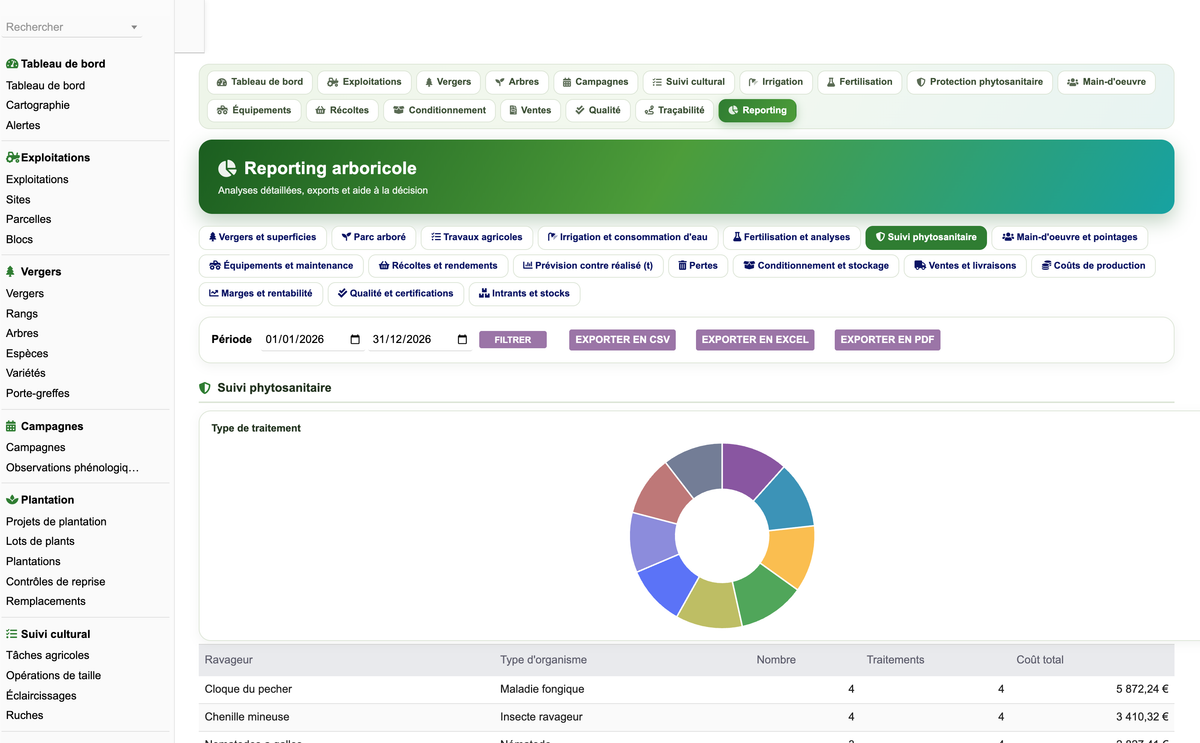1200x743 pixels.
Task: Go to the Fertilisation tab
Action: 860,82
